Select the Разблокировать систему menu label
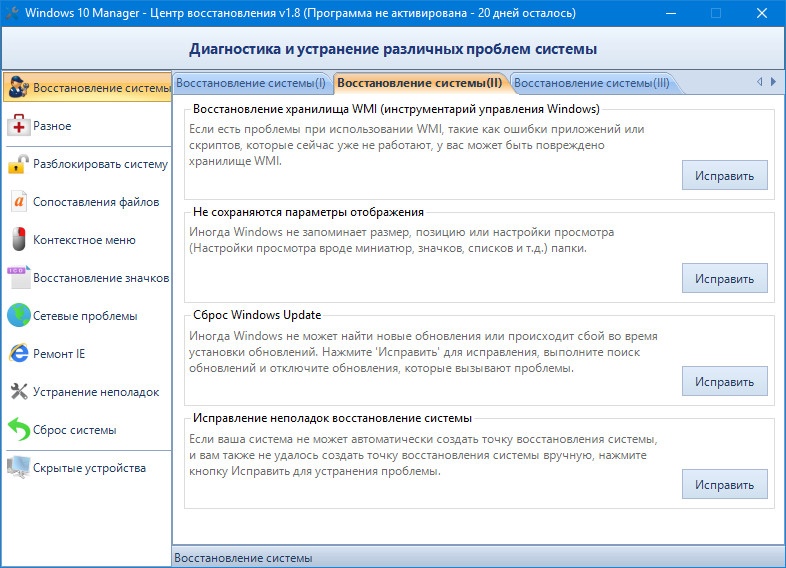This screenshot has height=568, width=786. coord(100,164)
